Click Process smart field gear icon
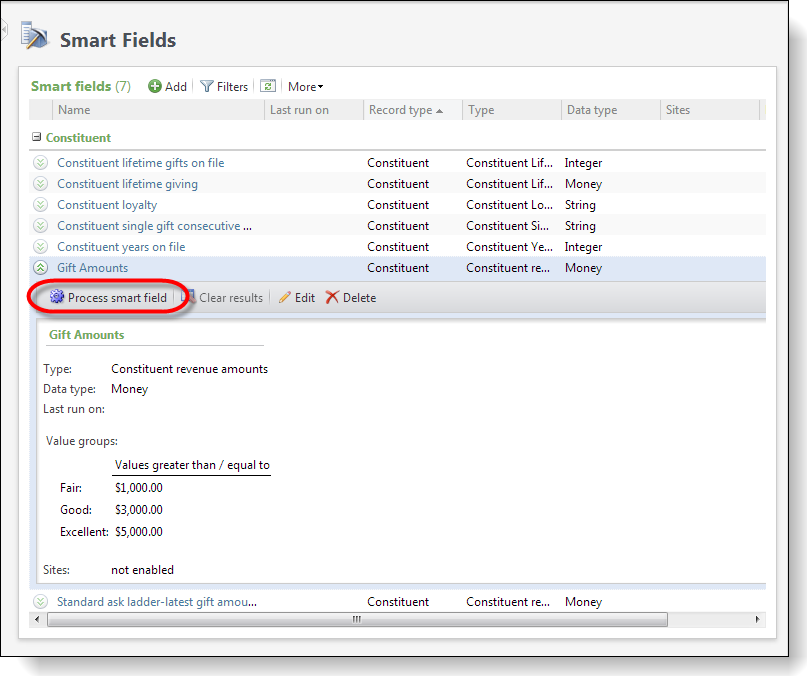Image resolution: width=807 pixels, height=676 pixels. [x=57, y=298]
